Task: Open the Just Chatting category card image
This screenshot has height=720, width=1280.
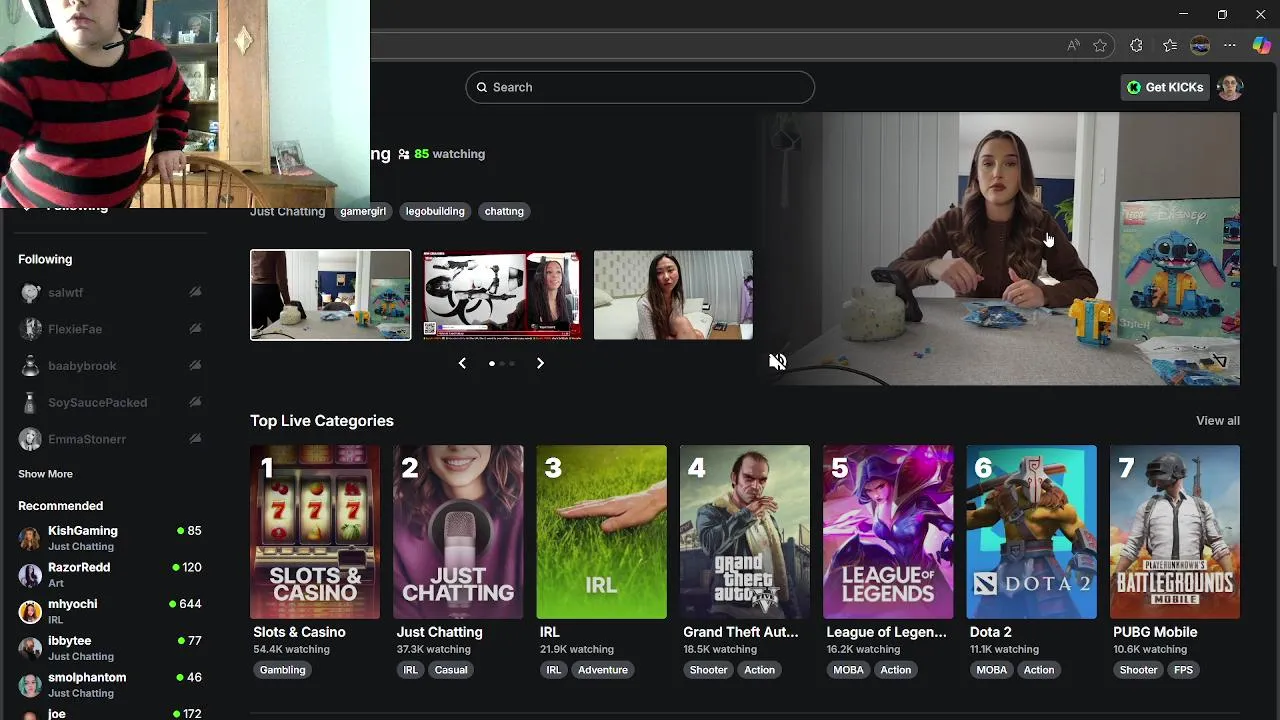Action: tap(458, 532)
